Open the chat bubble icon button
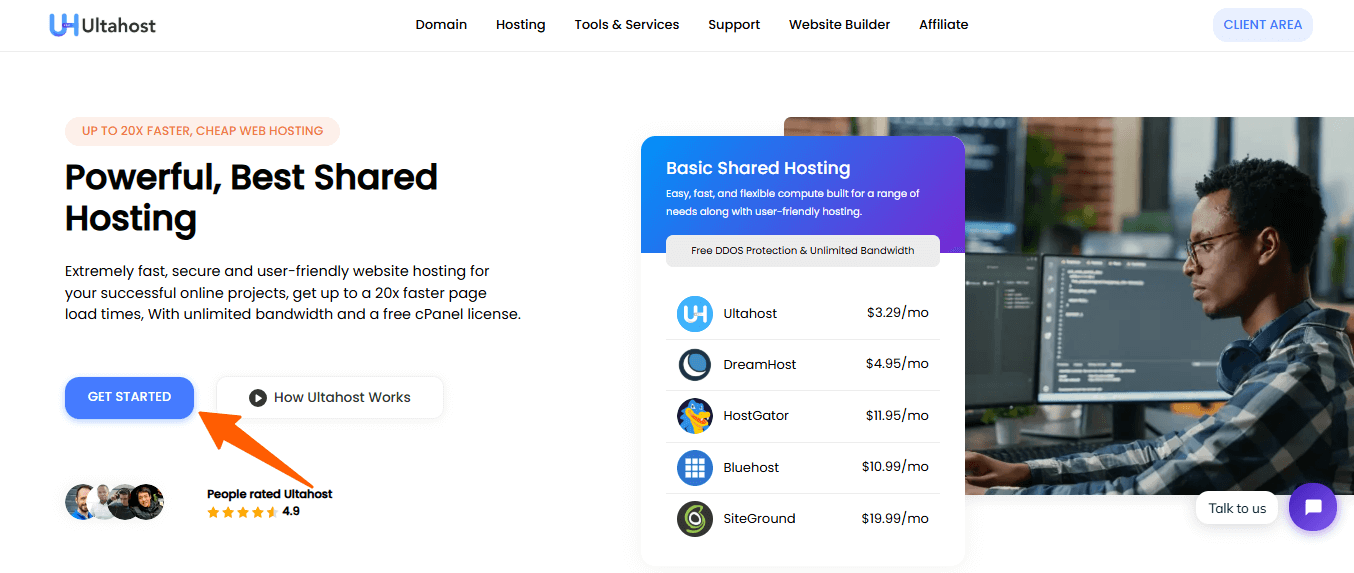Screen dimensions: 1354x573 point(1313,507)
